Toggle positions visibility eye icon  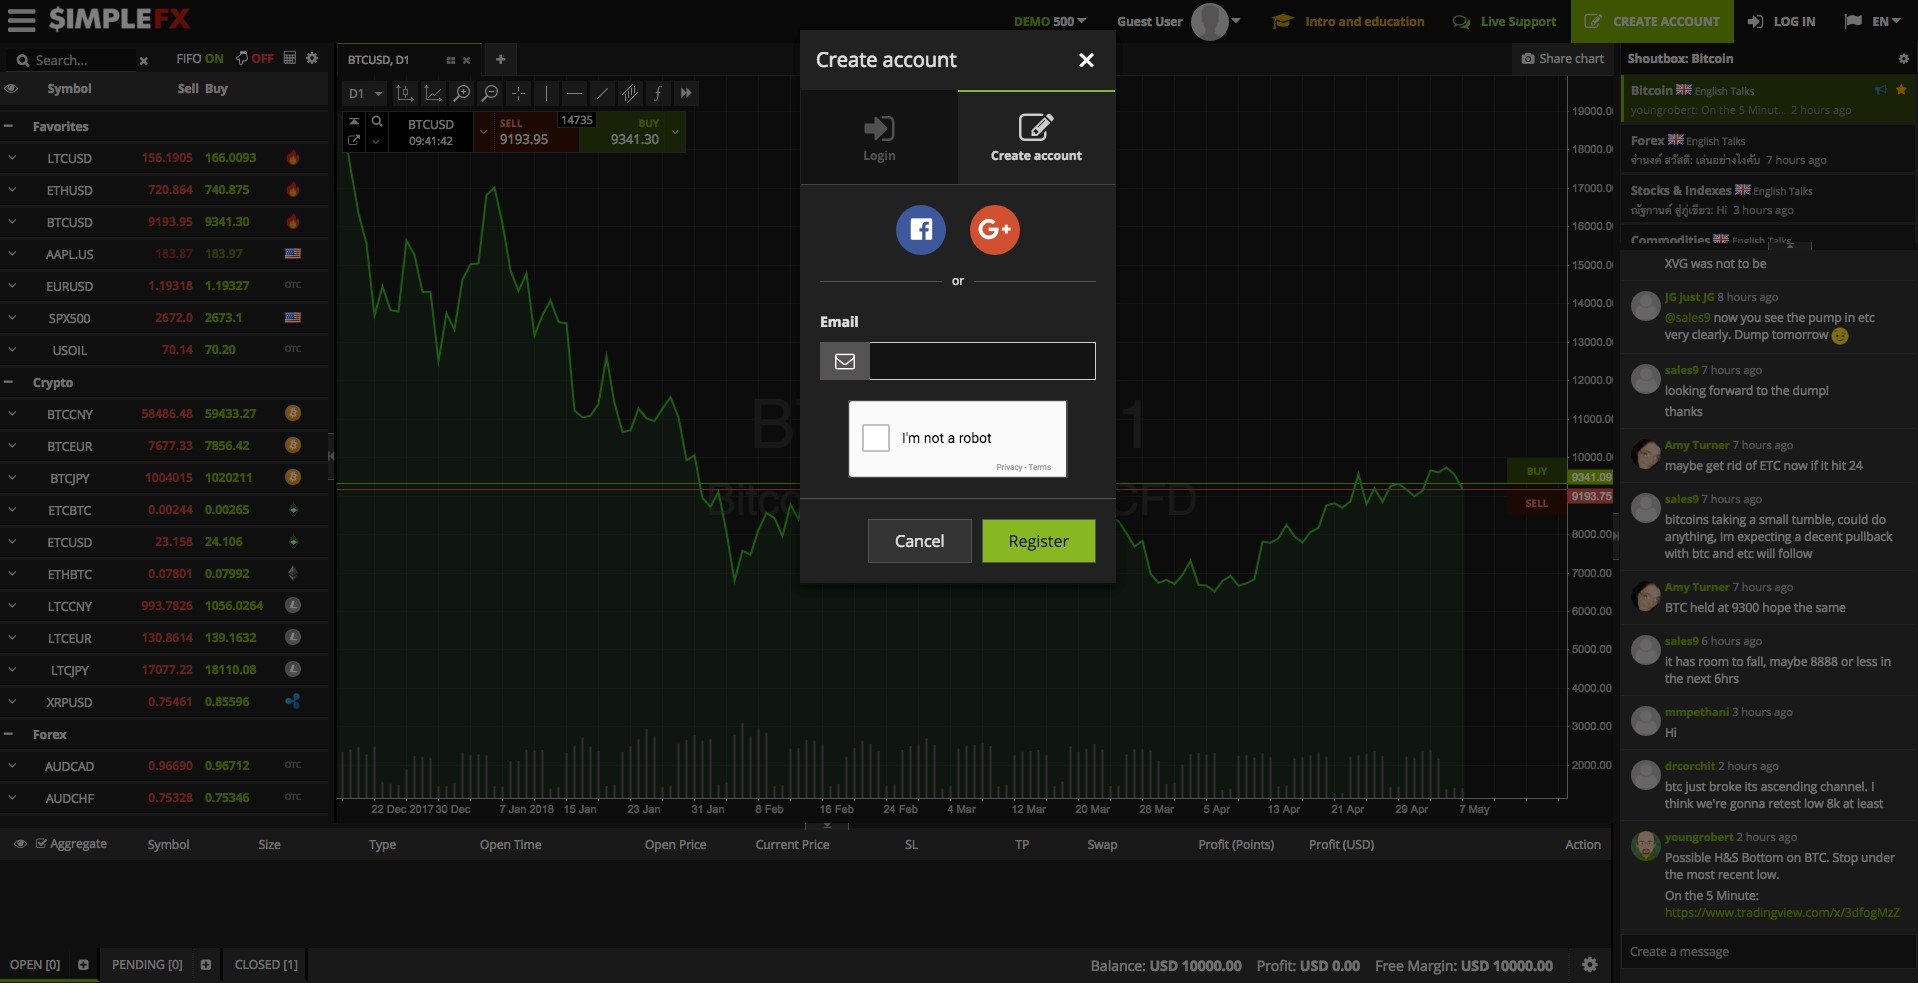pyautogui.click(x=20, y=844)
